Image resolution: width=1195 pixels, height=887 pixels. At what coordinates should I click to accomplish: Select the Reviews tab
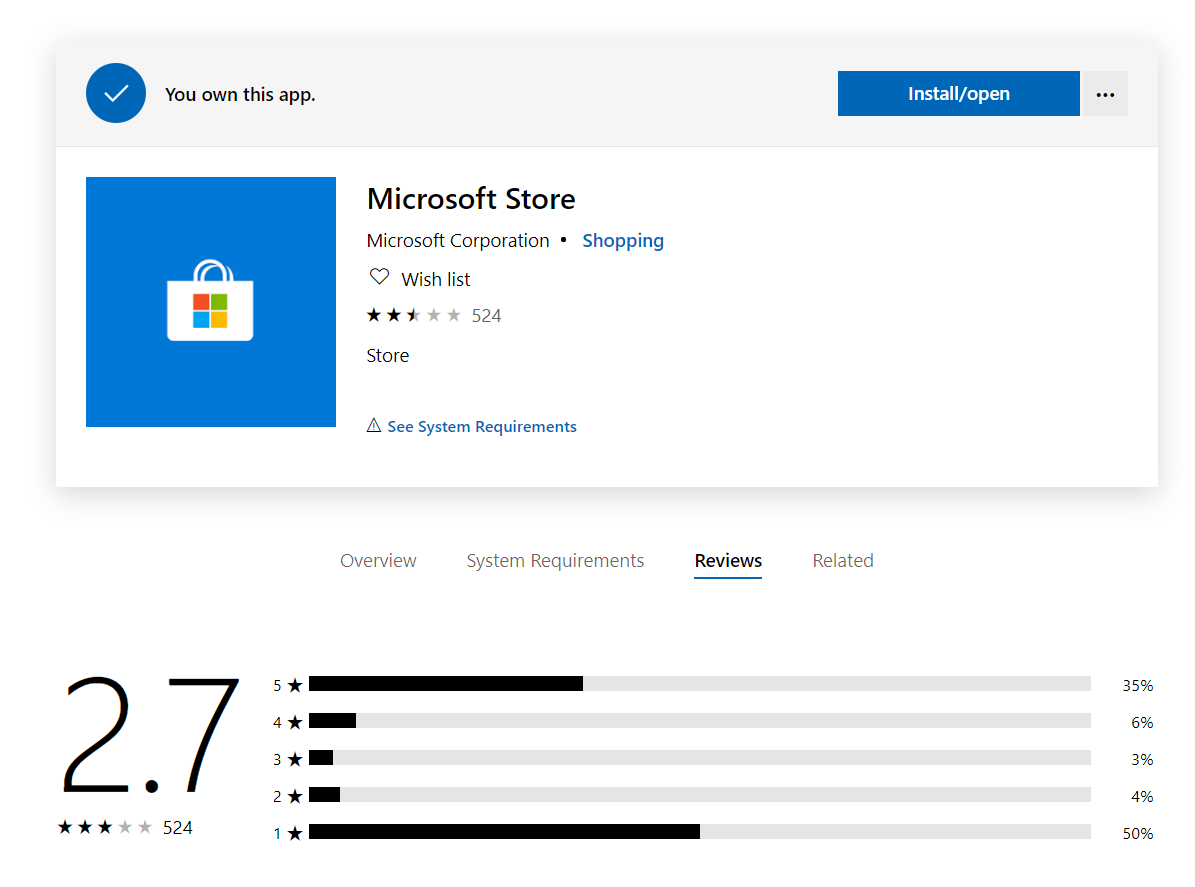pos(728,561)
